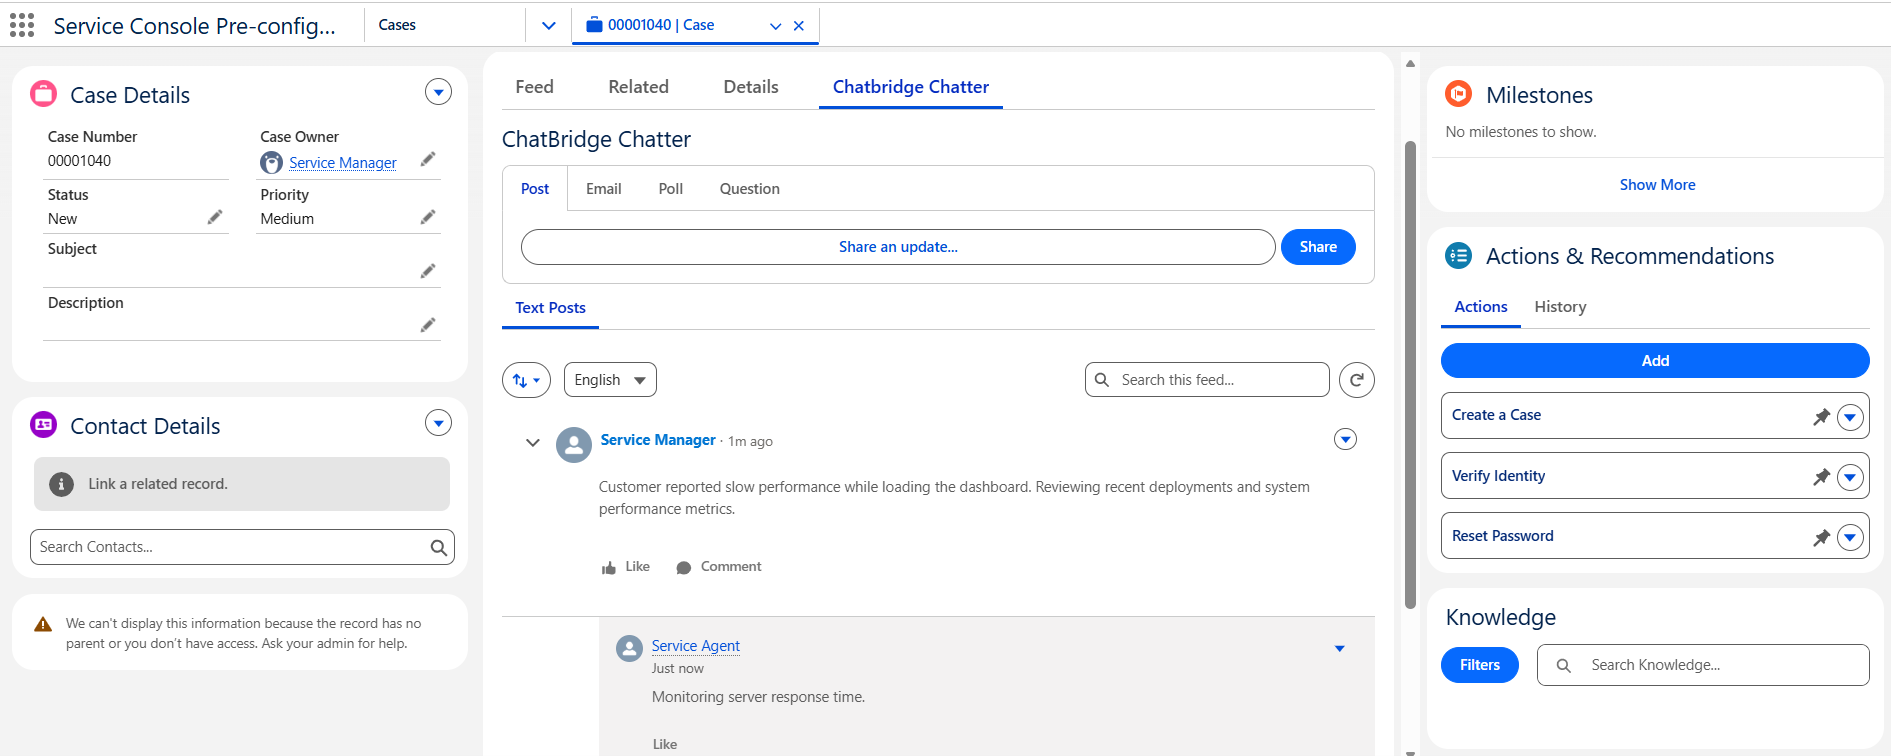Switch to the Related tab
The height and width of the screenshot is (756, 1891).
(x=638, y=87)
